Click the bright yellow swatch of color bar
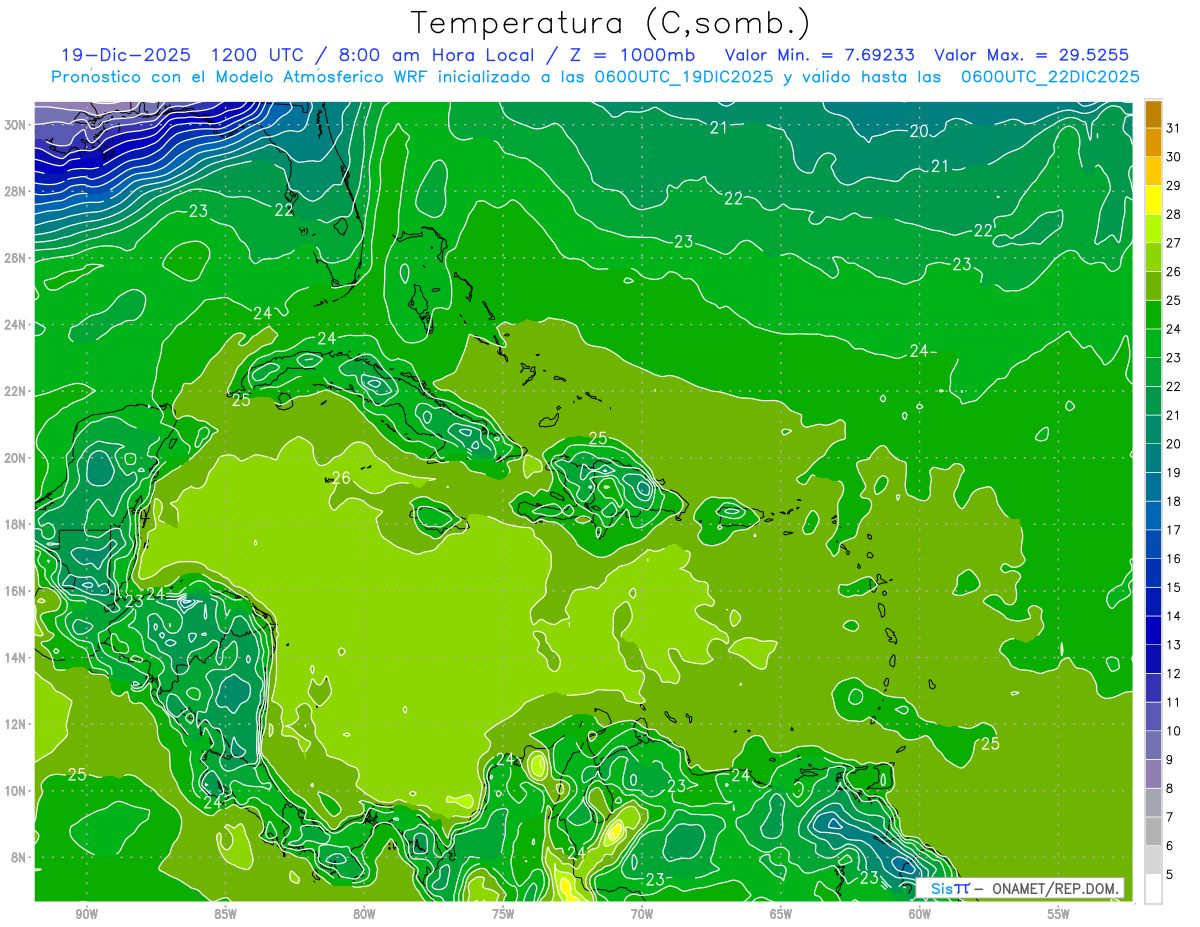 [1153, 199]
